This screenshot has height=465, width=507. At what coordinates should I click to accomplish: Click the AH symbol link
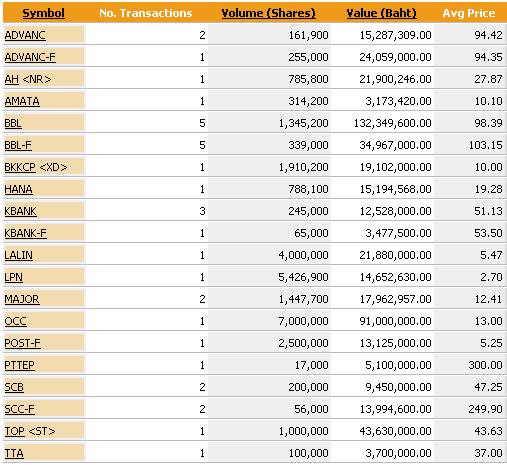tap(12, 79)
